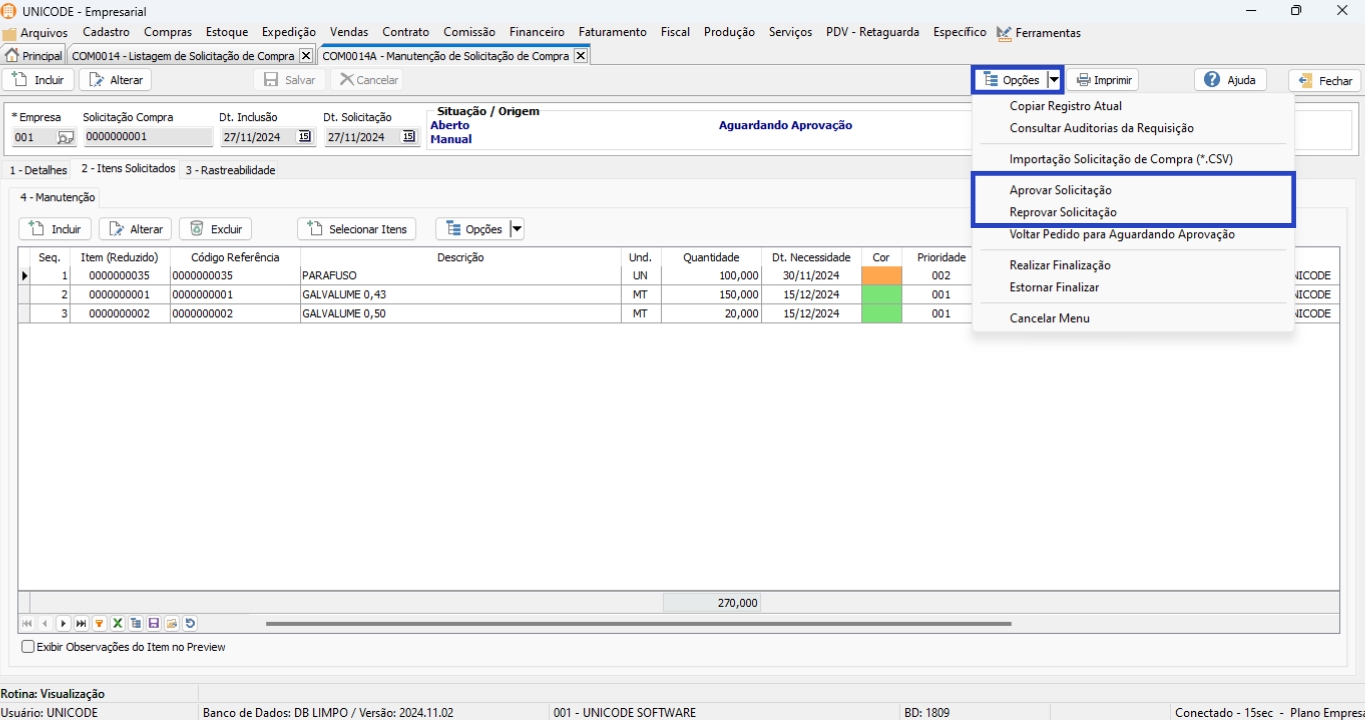This screenshot has height=720, width=1365.
Task: Close the COM0014A Manutenção tab
Action: tap(579, 56)
